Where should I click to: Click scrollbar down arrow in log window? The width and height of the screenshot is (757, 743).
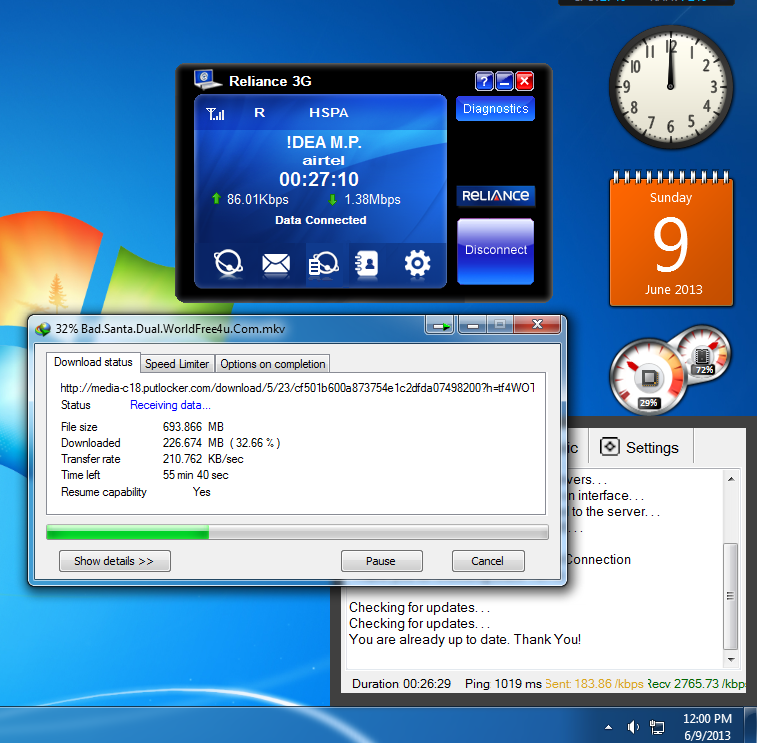tap(731, 659)
